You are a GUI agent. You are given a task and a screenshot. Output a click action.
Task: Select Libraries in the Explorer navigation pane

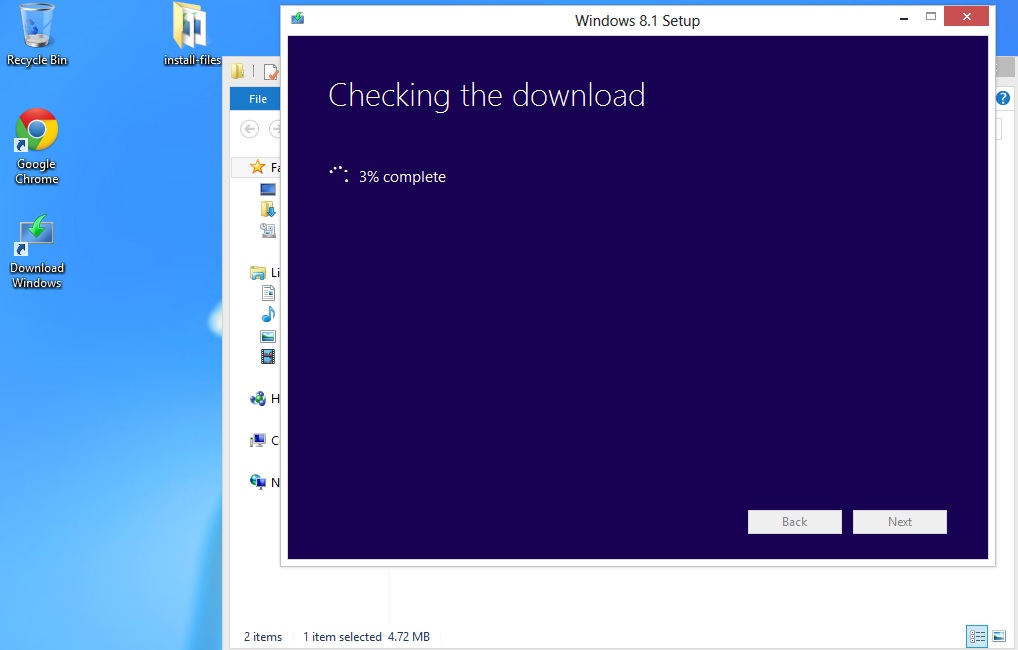pos(258,273)
